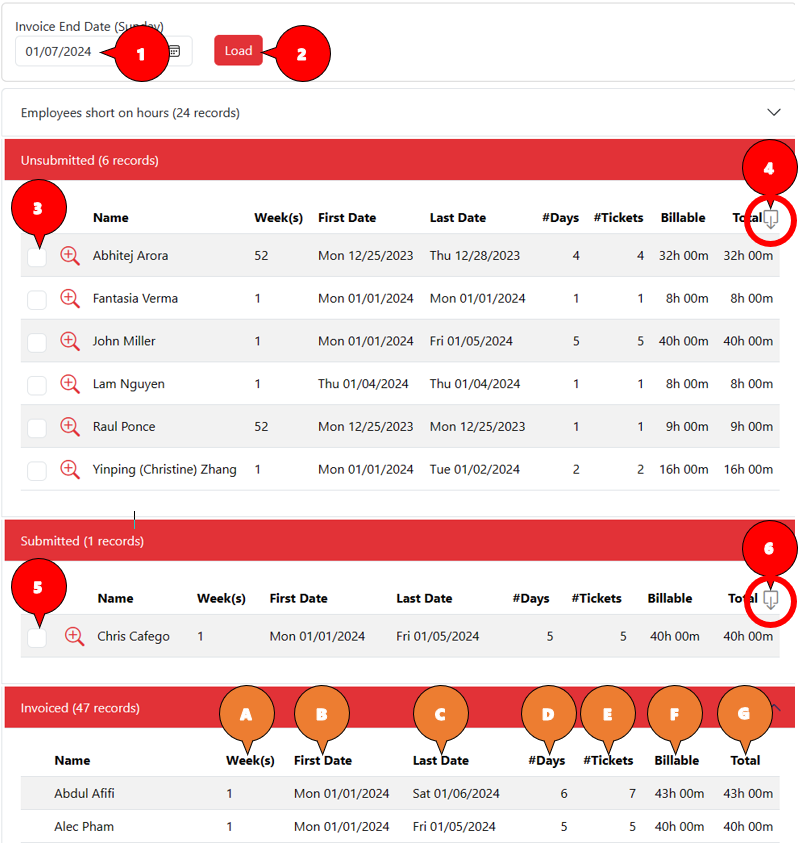This screenshot has width=802, height=843.
Task: Click the export icon in Submitted table header
Action: click(x=771, y=600)
